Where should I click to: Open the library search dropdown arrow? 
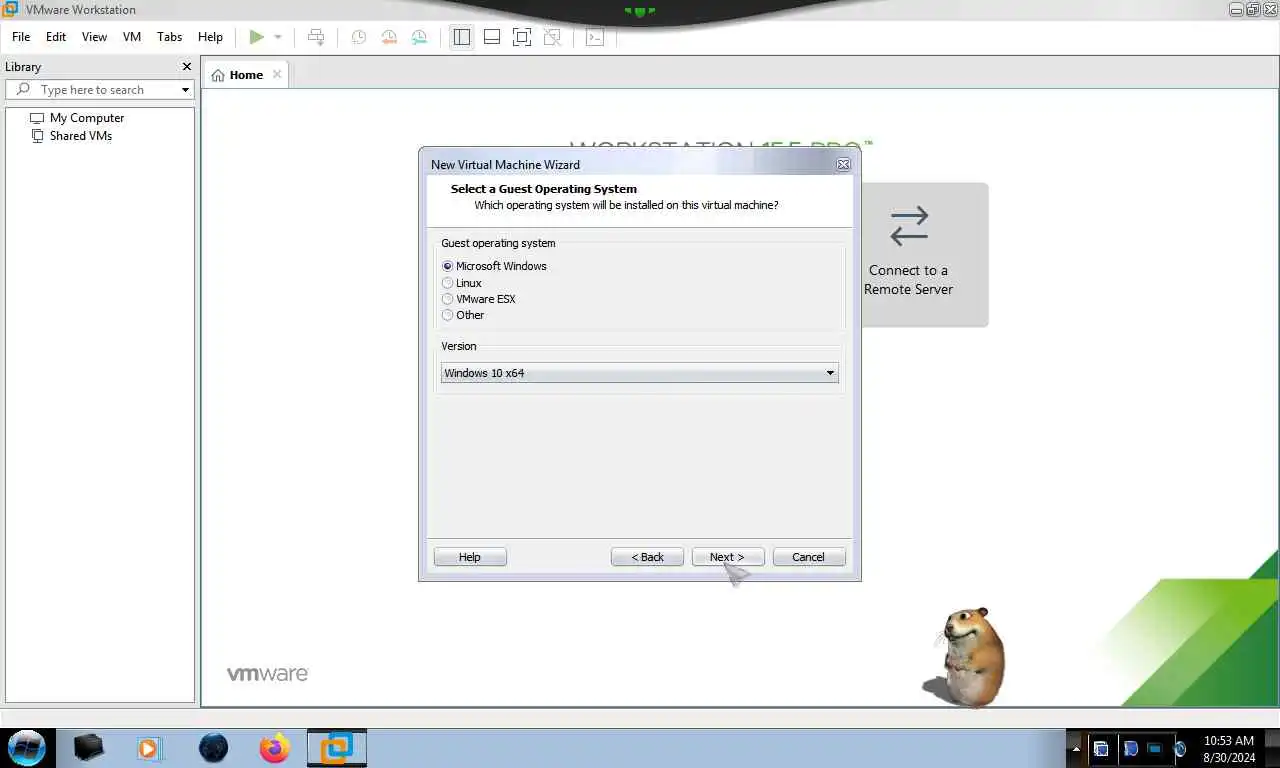(x=185, y=90)
